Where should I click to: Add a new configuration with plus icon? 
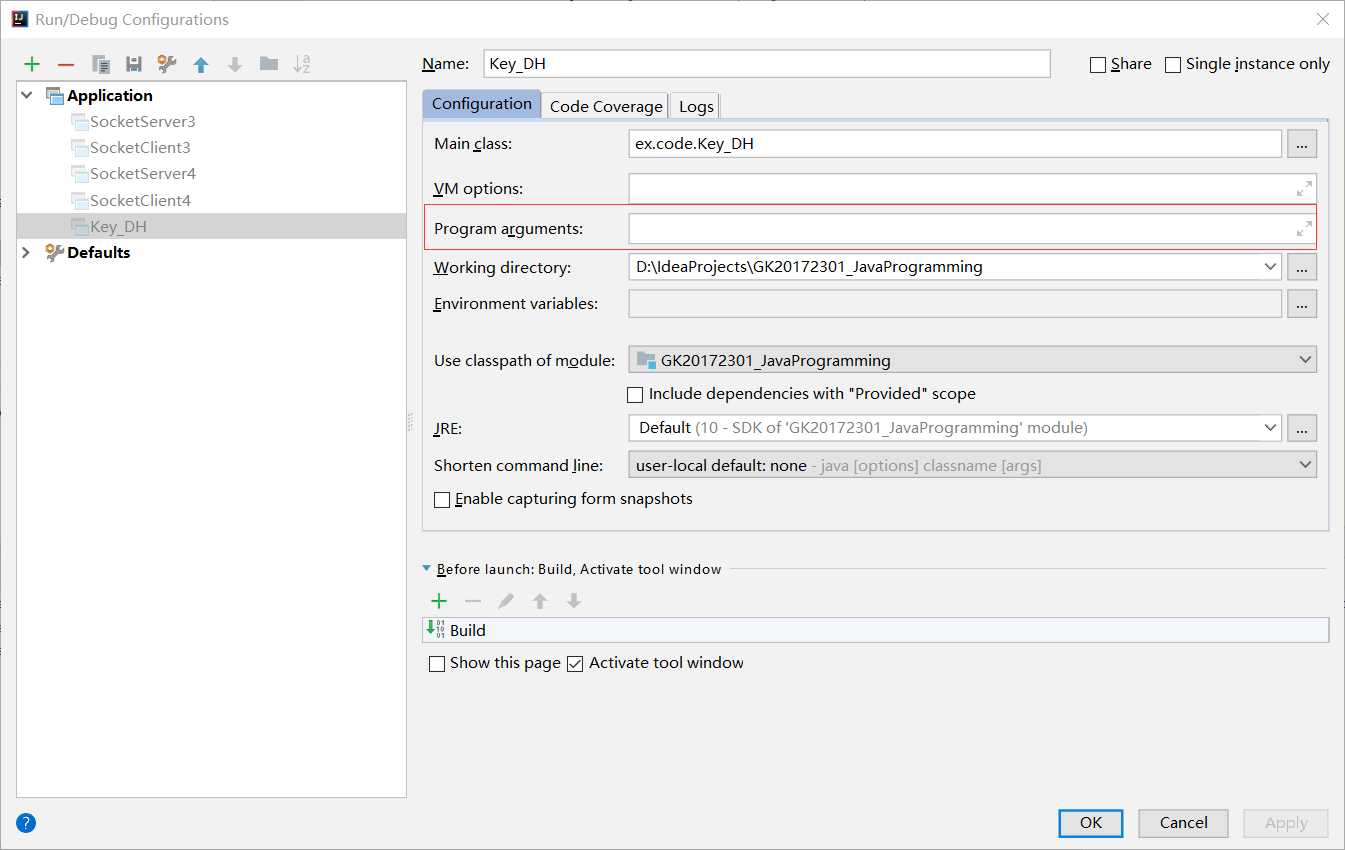[32, 64]
